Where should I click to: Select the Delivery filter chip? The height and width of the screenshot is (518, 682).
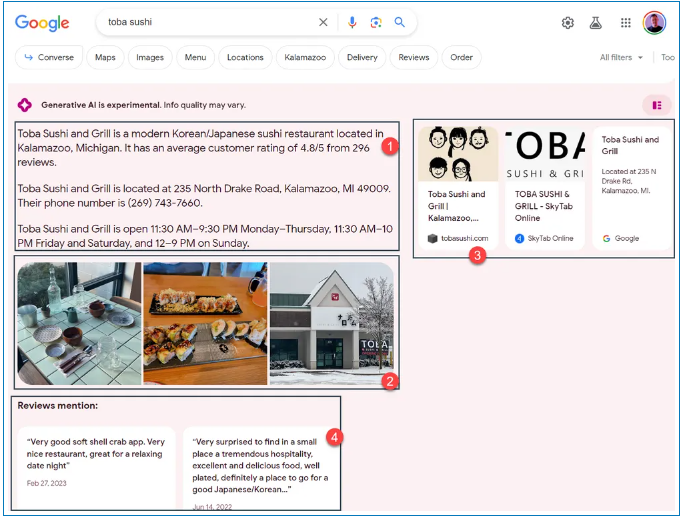(x=362, y=57)
